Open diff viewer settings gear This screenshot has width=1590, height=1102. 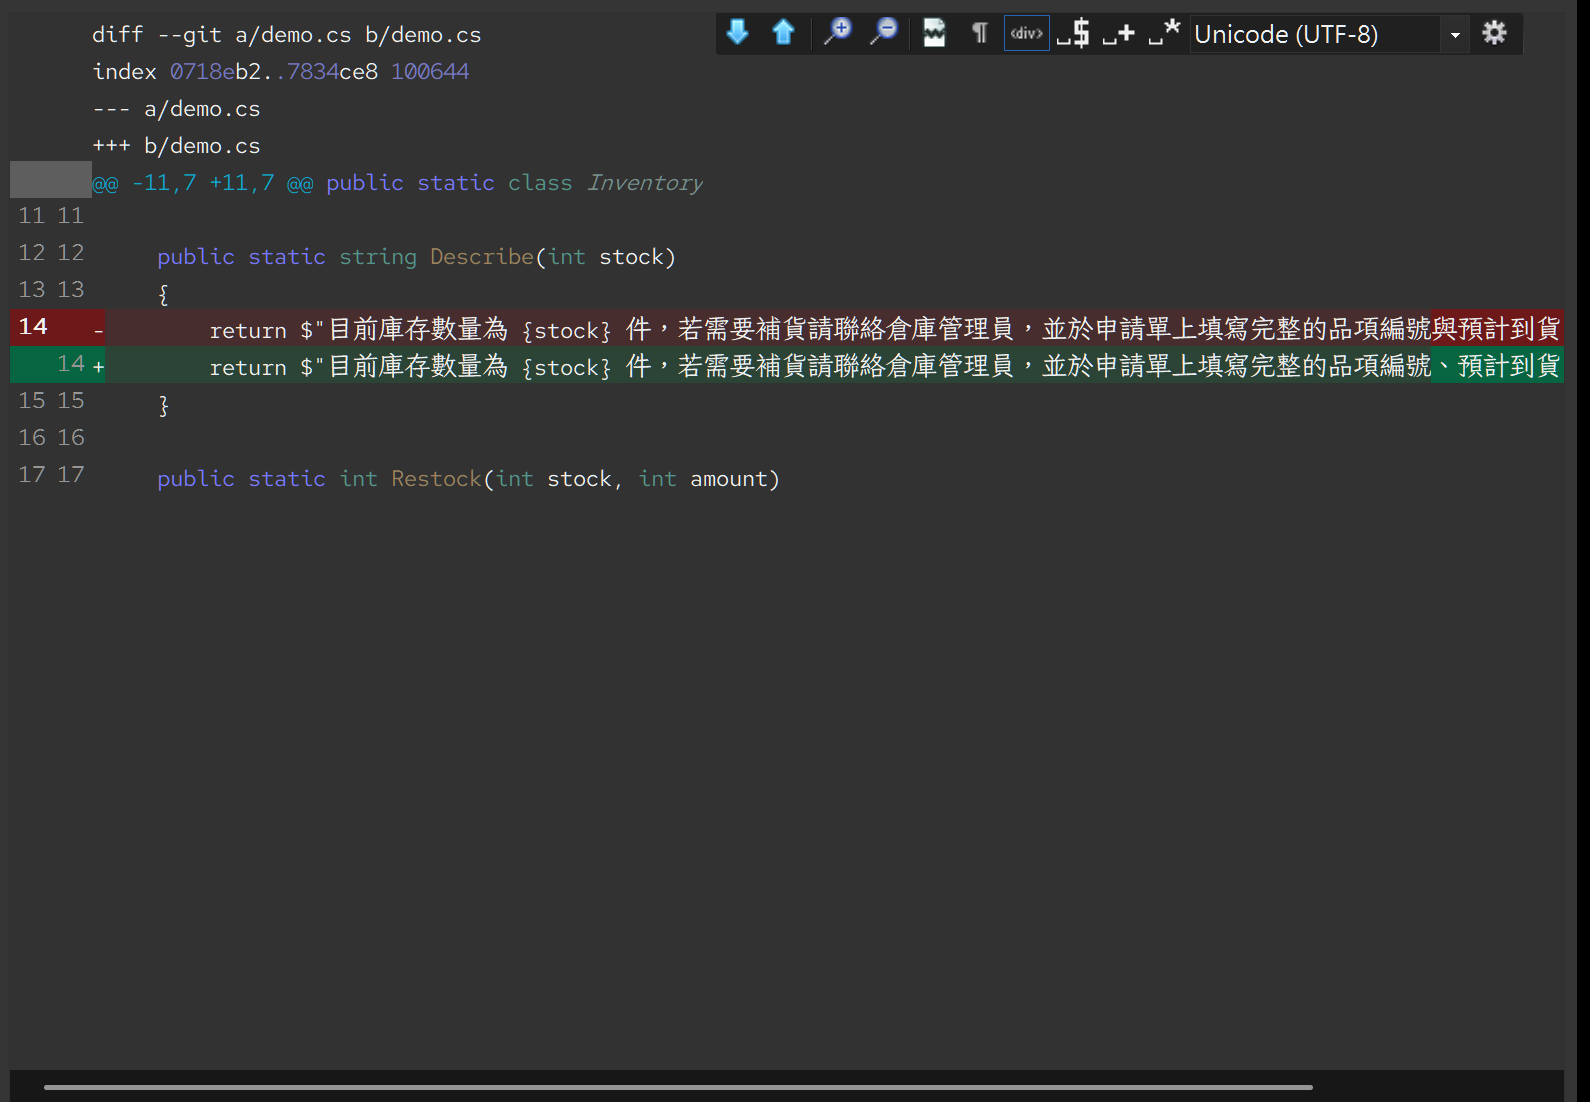(x=1495, y=33)
